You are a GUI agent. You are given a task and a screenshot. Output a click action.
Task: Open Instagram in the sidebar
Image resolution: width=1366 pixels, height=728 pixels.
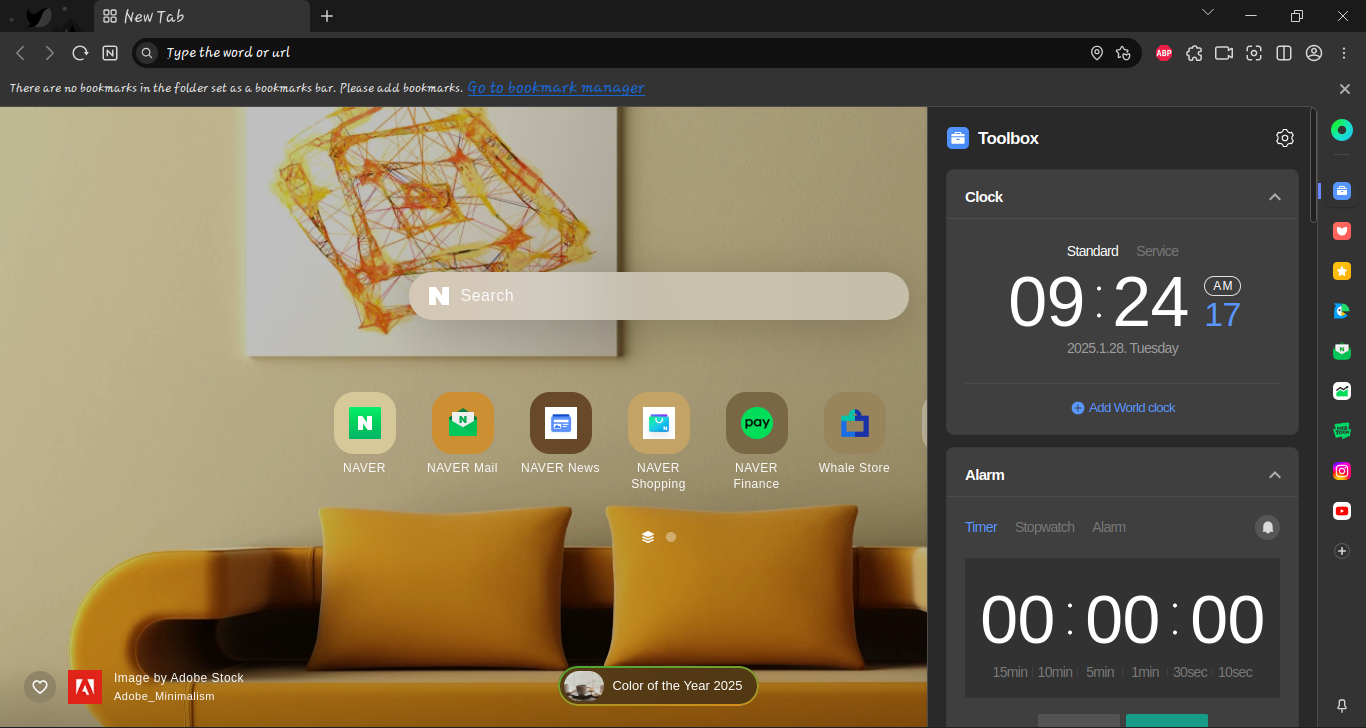1342,471
